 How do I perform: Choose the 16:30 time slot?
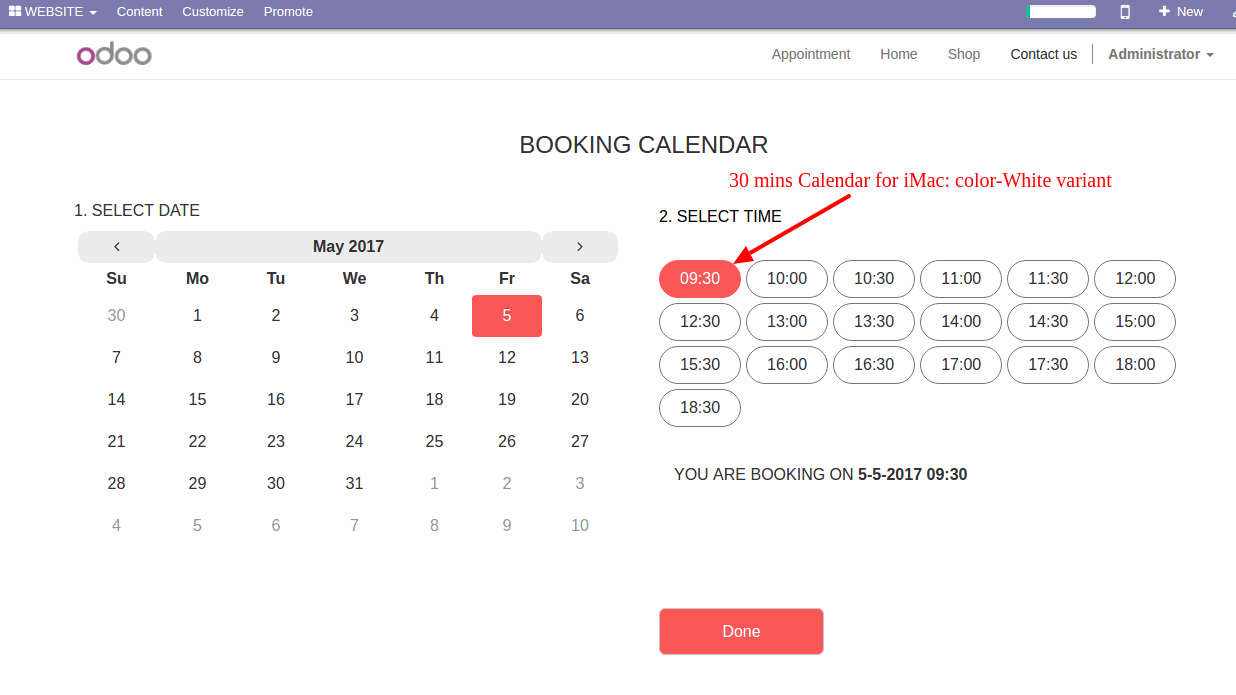click(x=874, y=364)
